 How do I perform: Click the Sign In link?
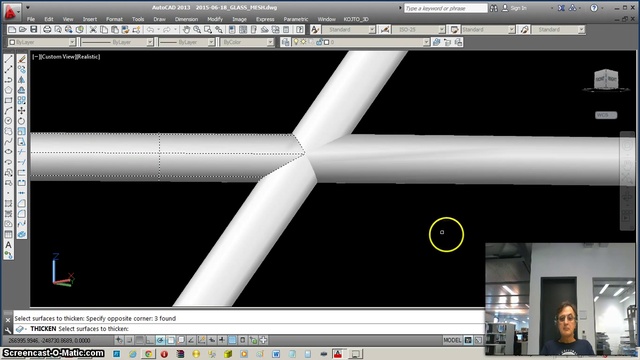[x=518, y=8]
